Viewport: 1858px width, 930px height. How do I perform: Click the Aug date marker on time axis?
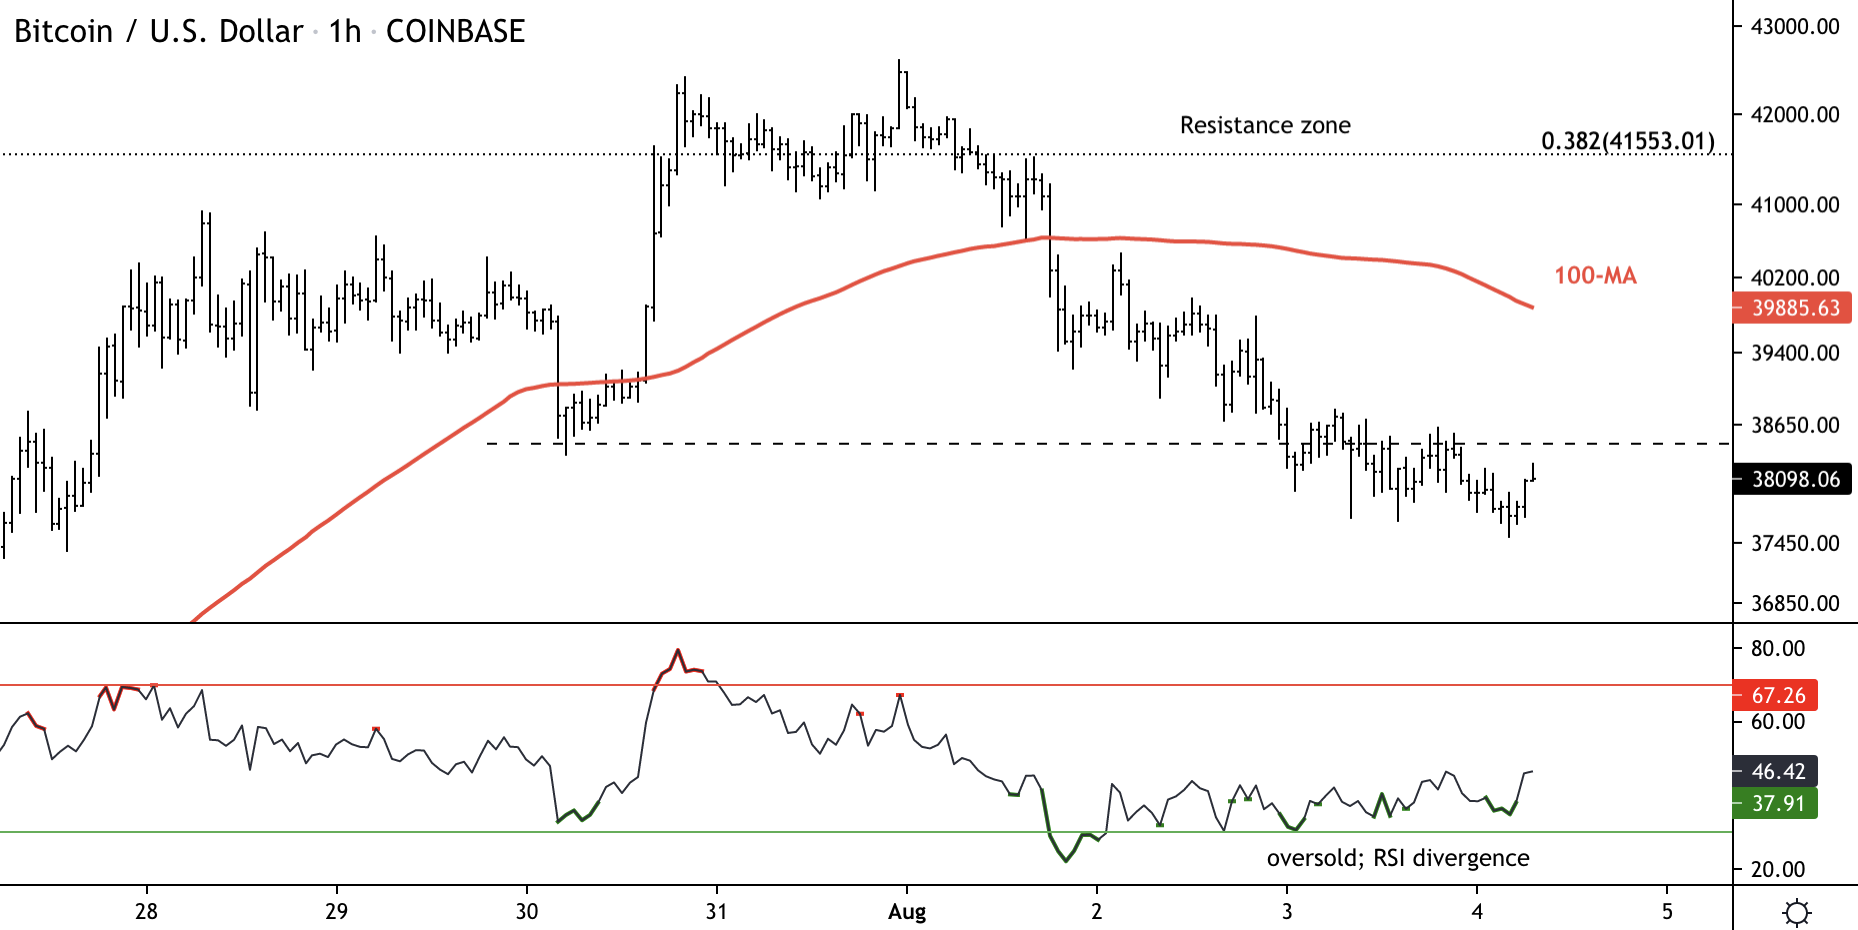(x=907, y=912)
